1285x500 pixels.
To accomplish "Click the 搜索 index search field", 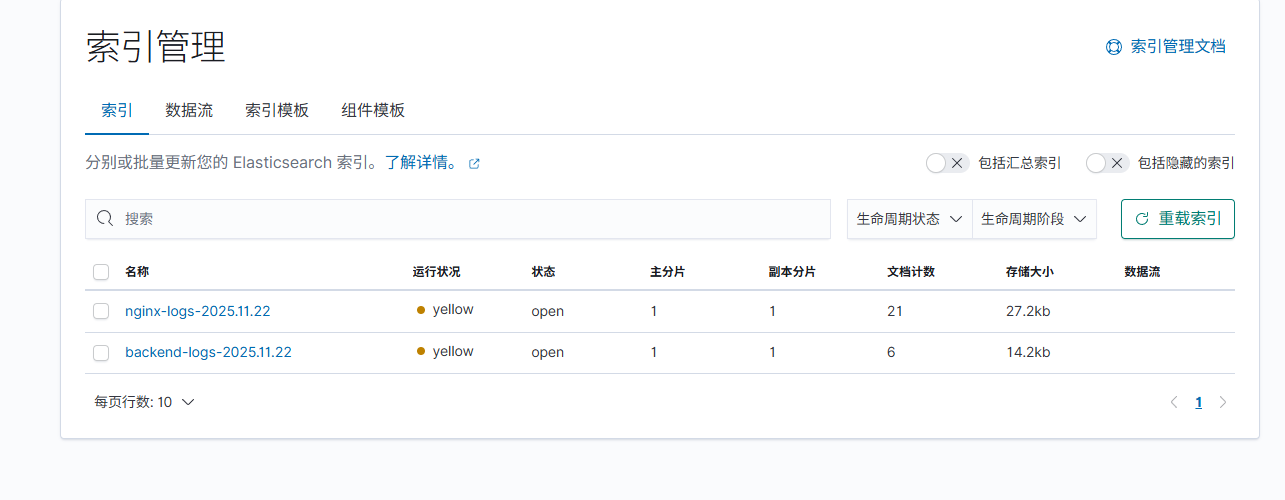I will pyautogui.click(x=470, y=219).
